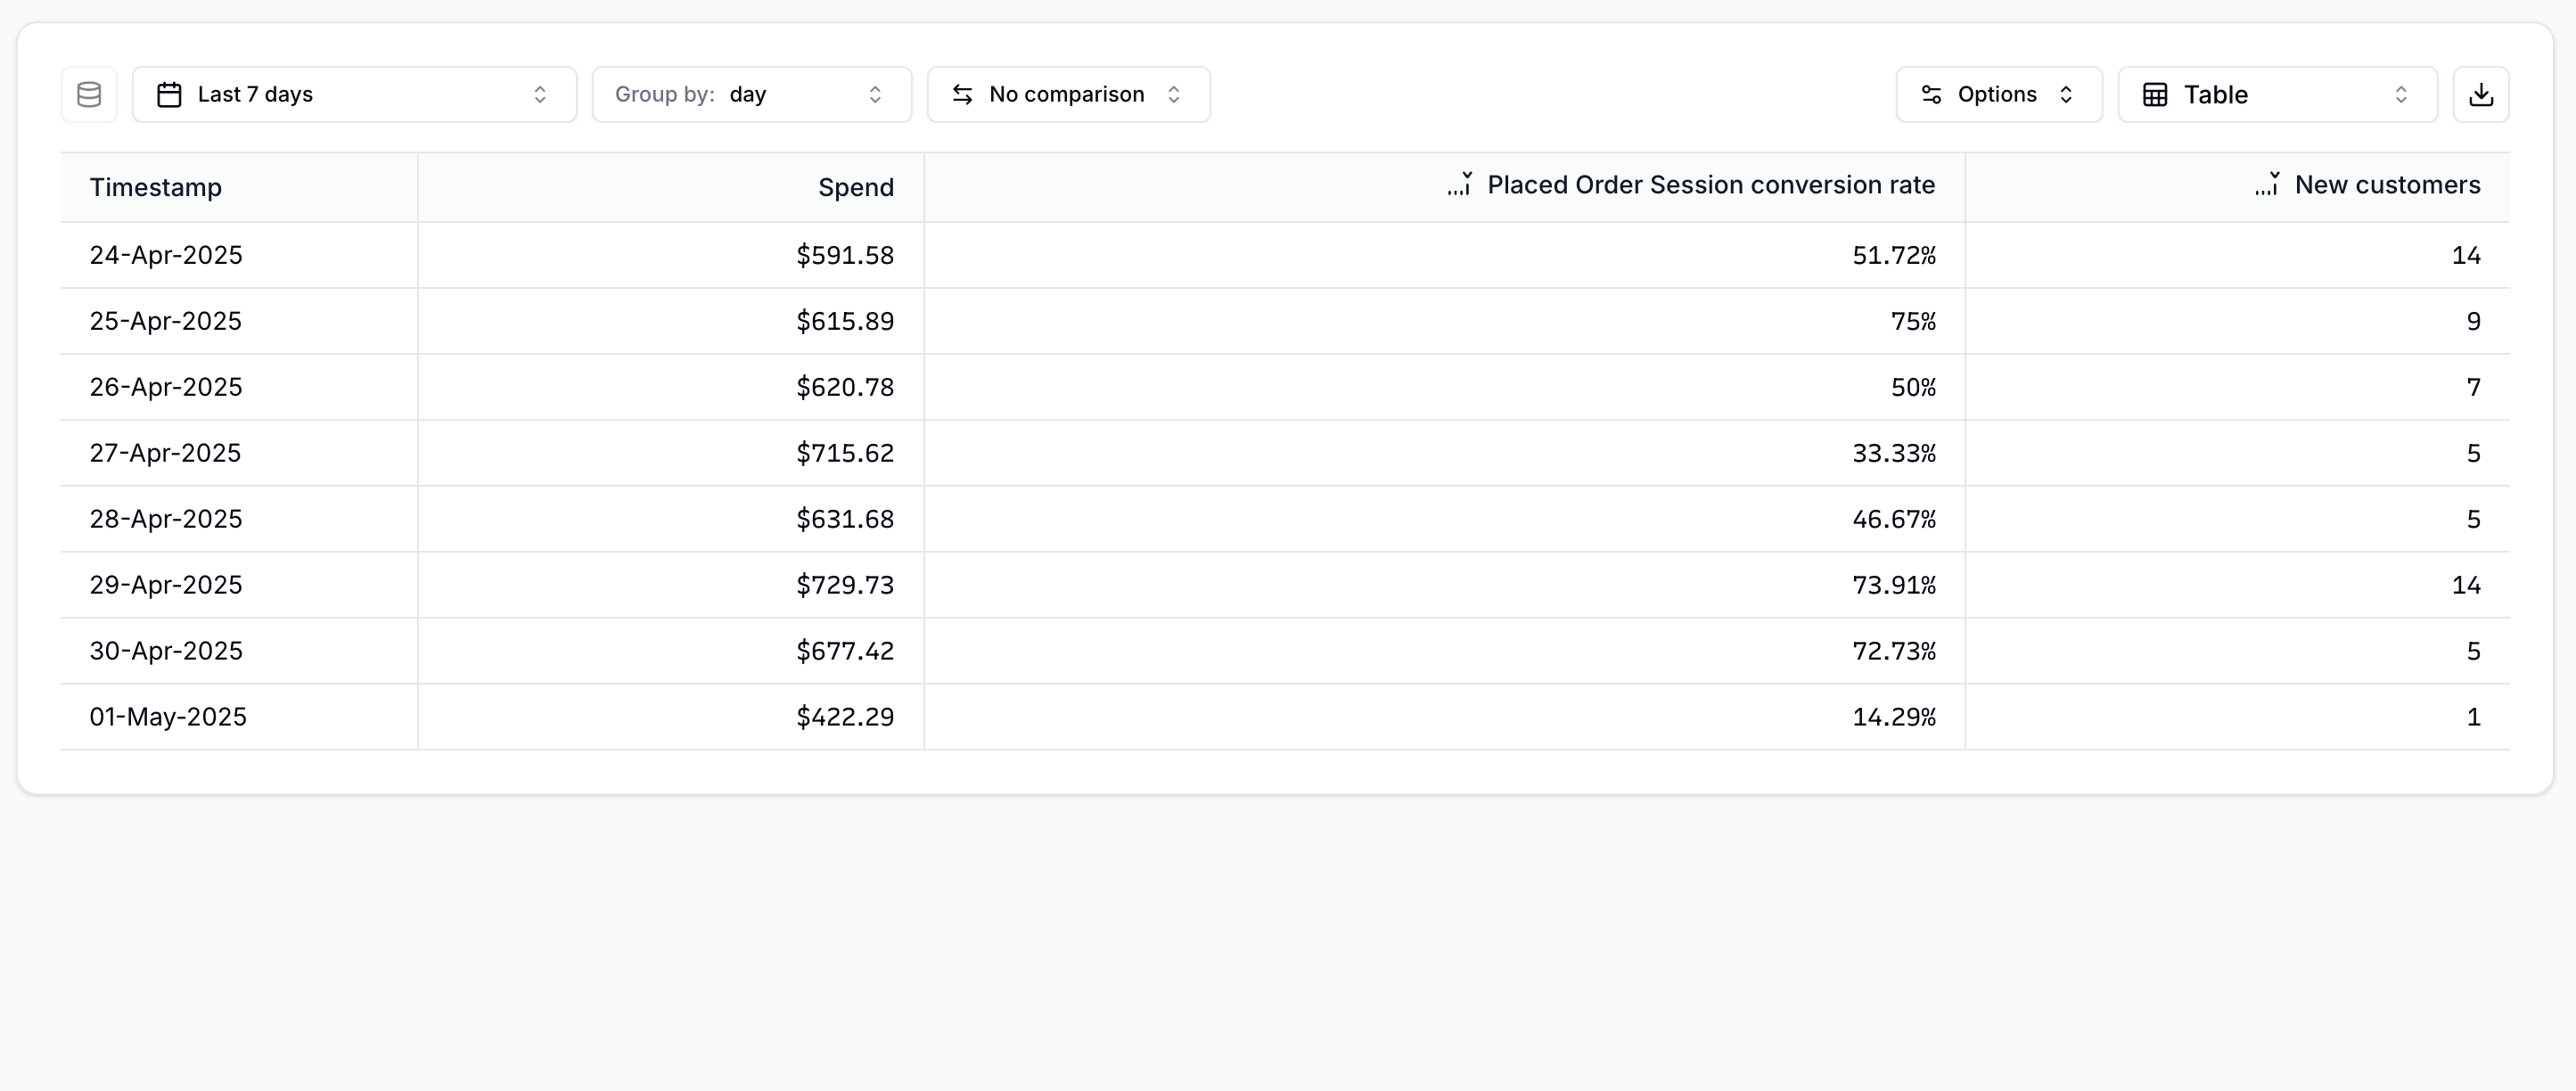Open the Last 7 days date dropdown

pos(354,95)
